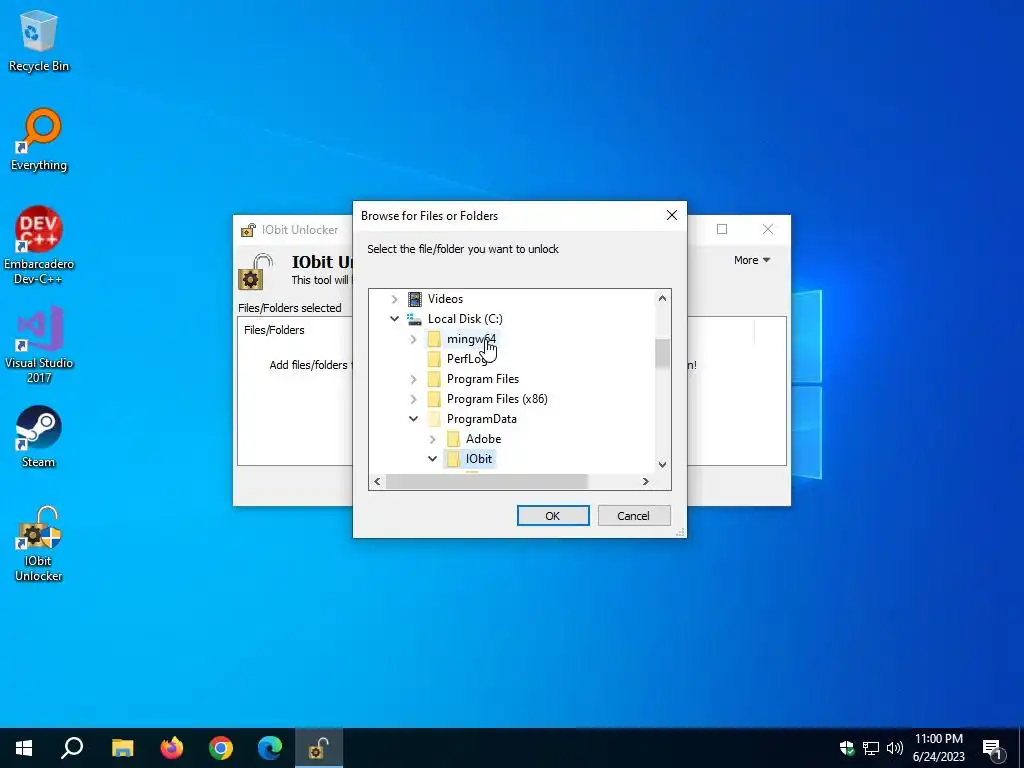Open the Visual Studio 2017 shortcut
This screenshot has height=768, width=1024.
tap(39, 344)
